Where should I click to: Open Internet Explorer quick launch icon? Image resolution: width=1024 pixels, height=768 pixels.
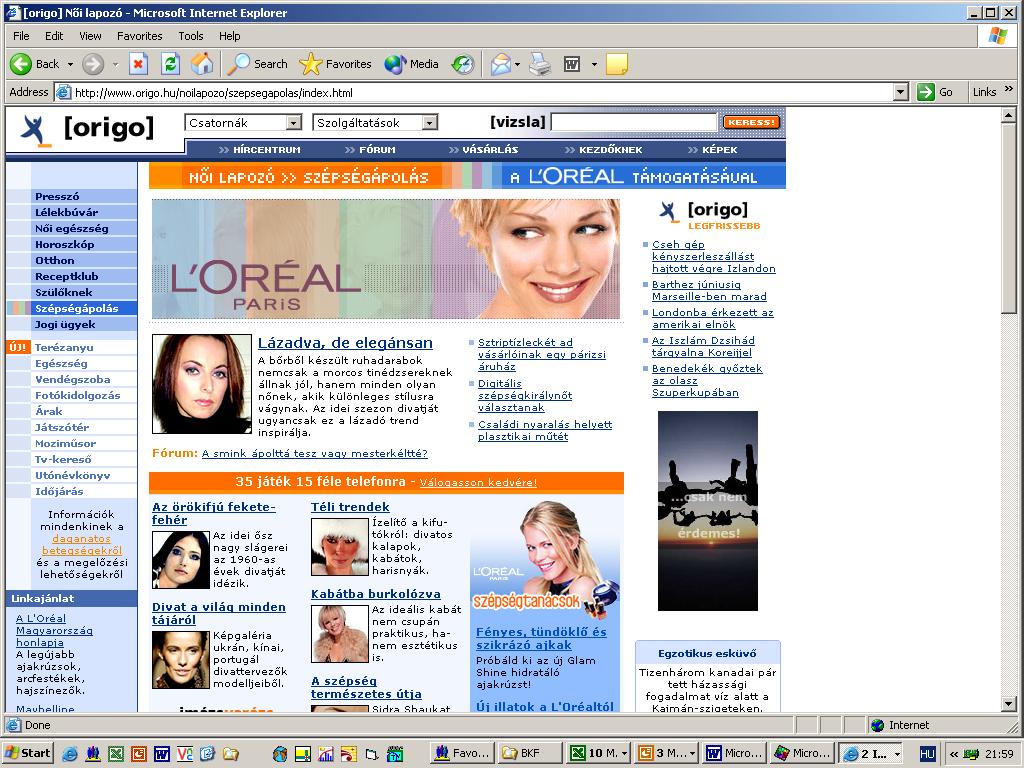69,754
